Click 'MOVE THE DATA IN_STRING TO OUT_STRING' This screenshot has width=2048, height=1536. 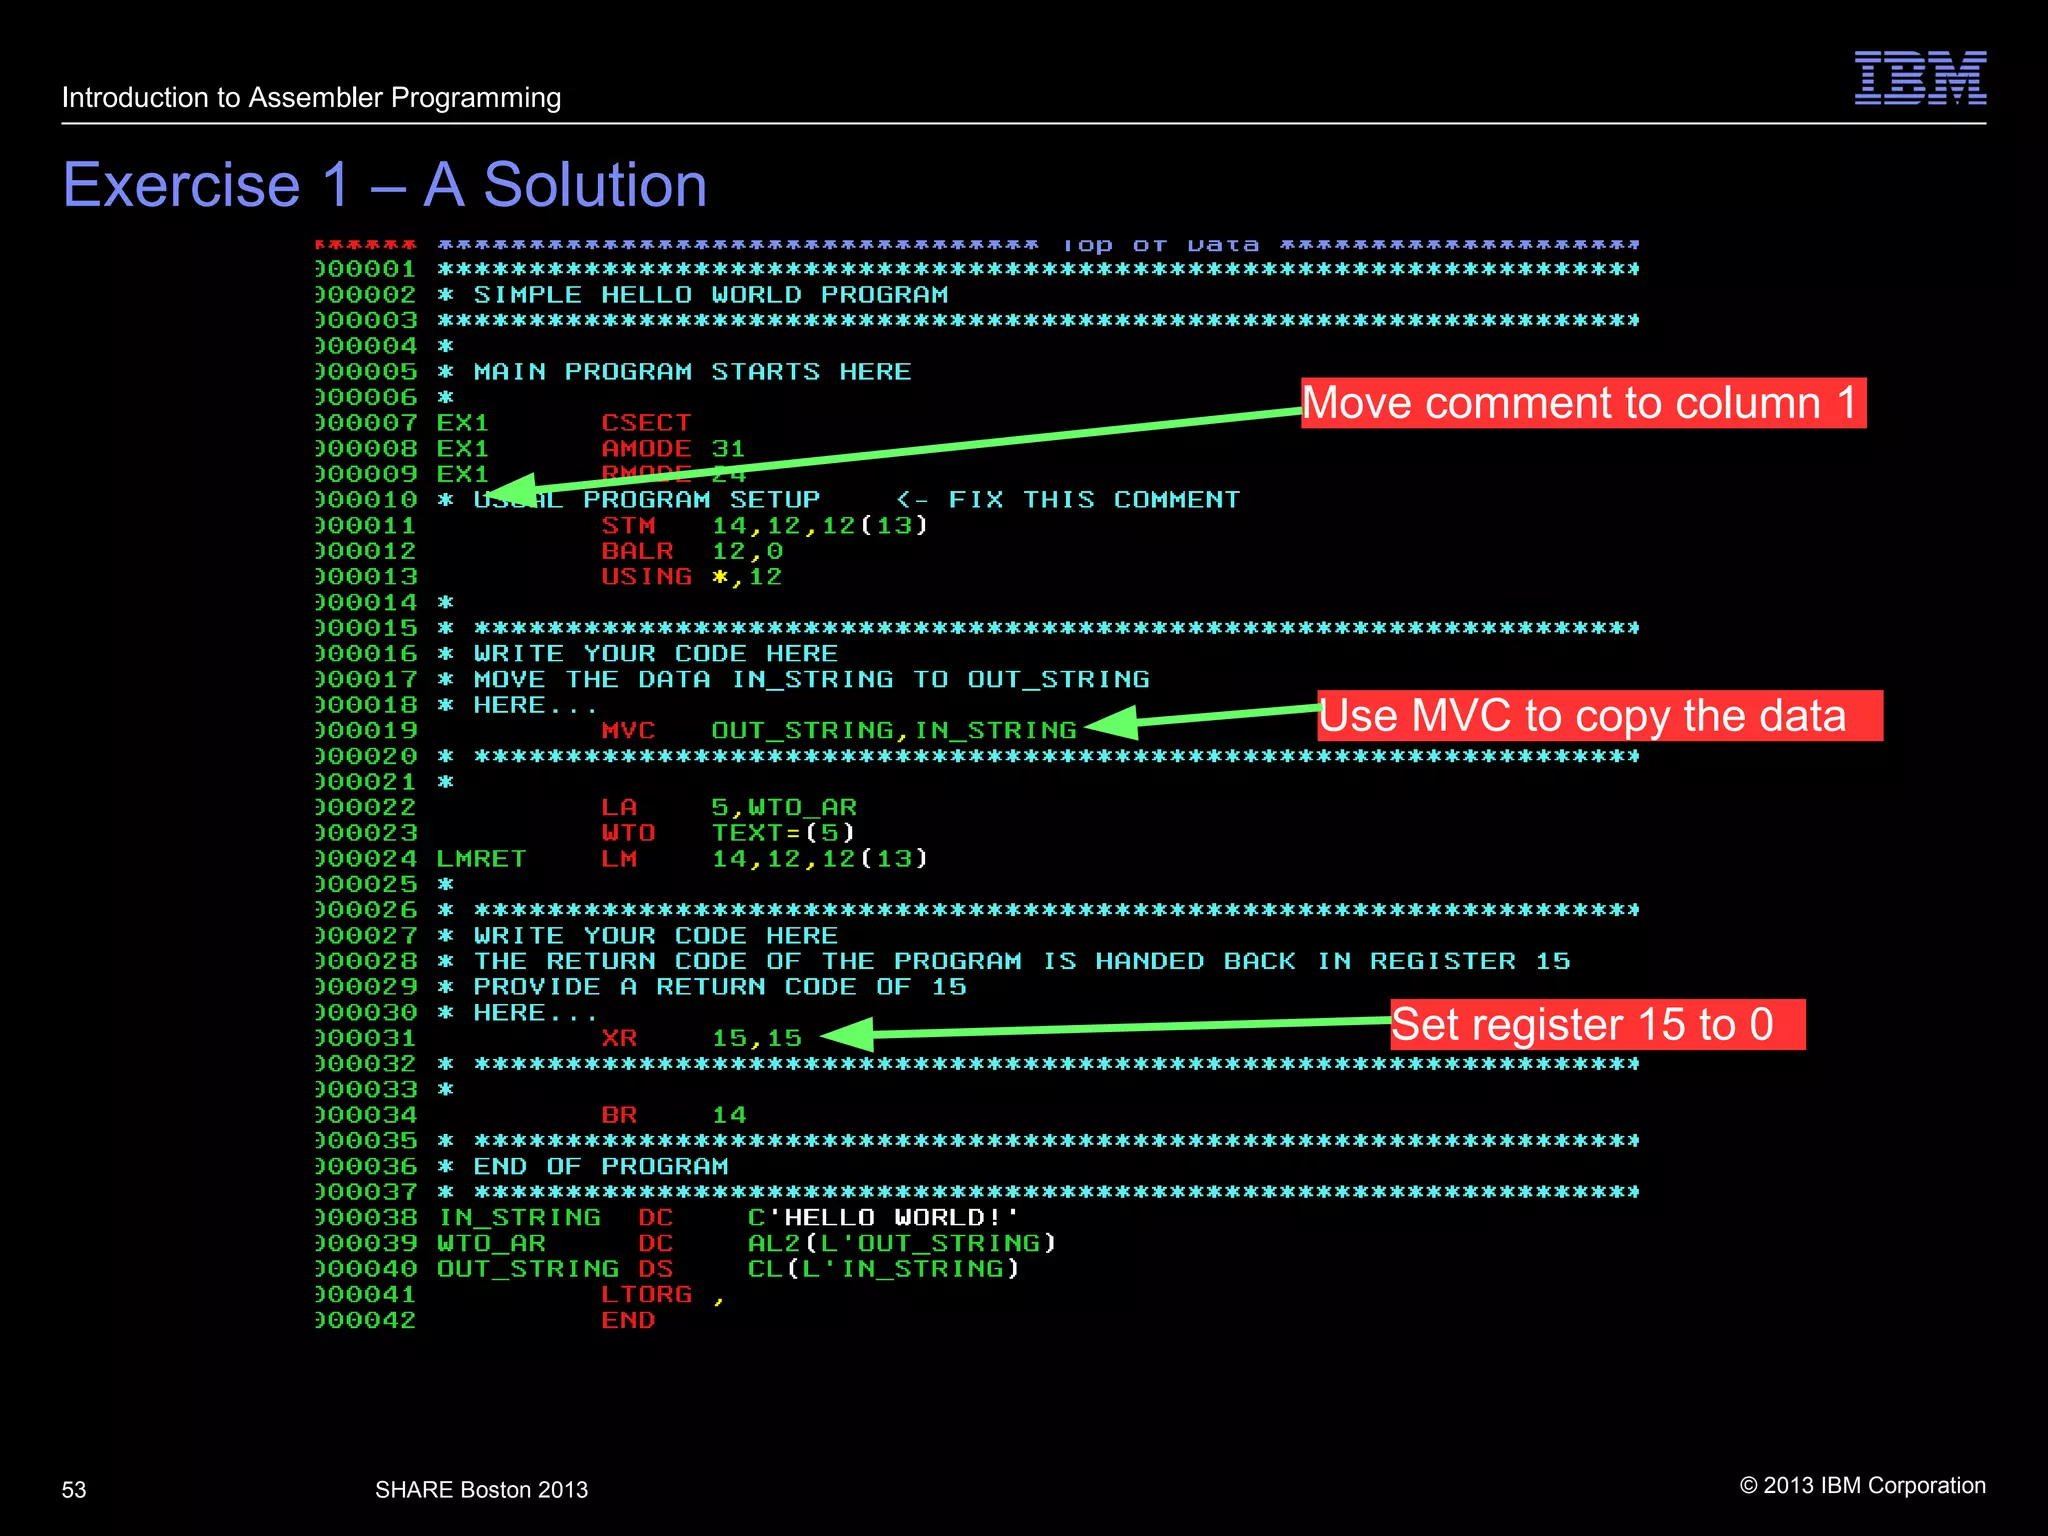coord(811,680)
